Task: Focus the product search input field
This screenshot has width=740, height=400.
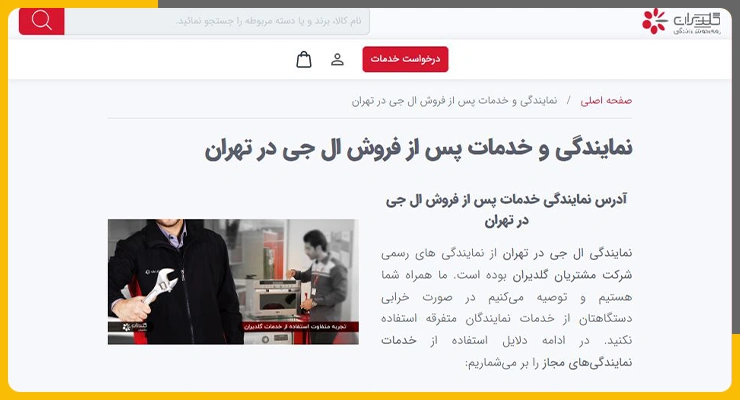Action: 217,21
